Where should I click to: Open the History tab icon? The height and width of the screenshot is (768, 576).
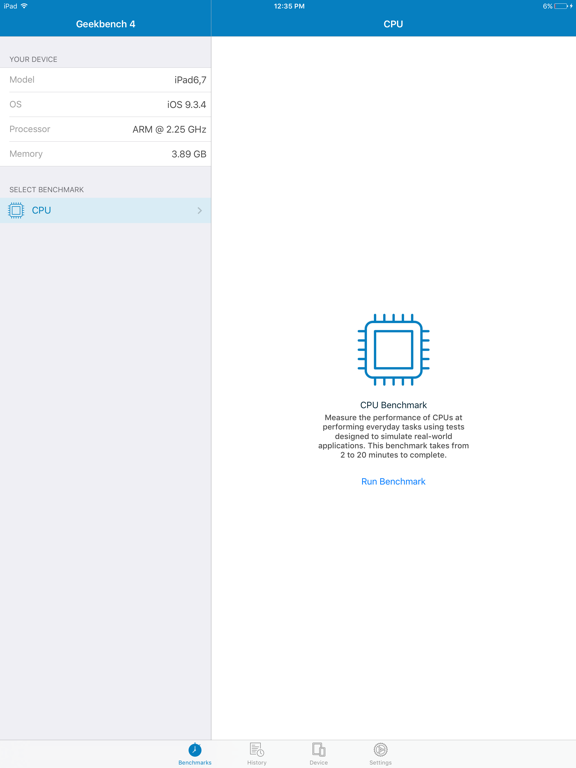pos(257,749)
